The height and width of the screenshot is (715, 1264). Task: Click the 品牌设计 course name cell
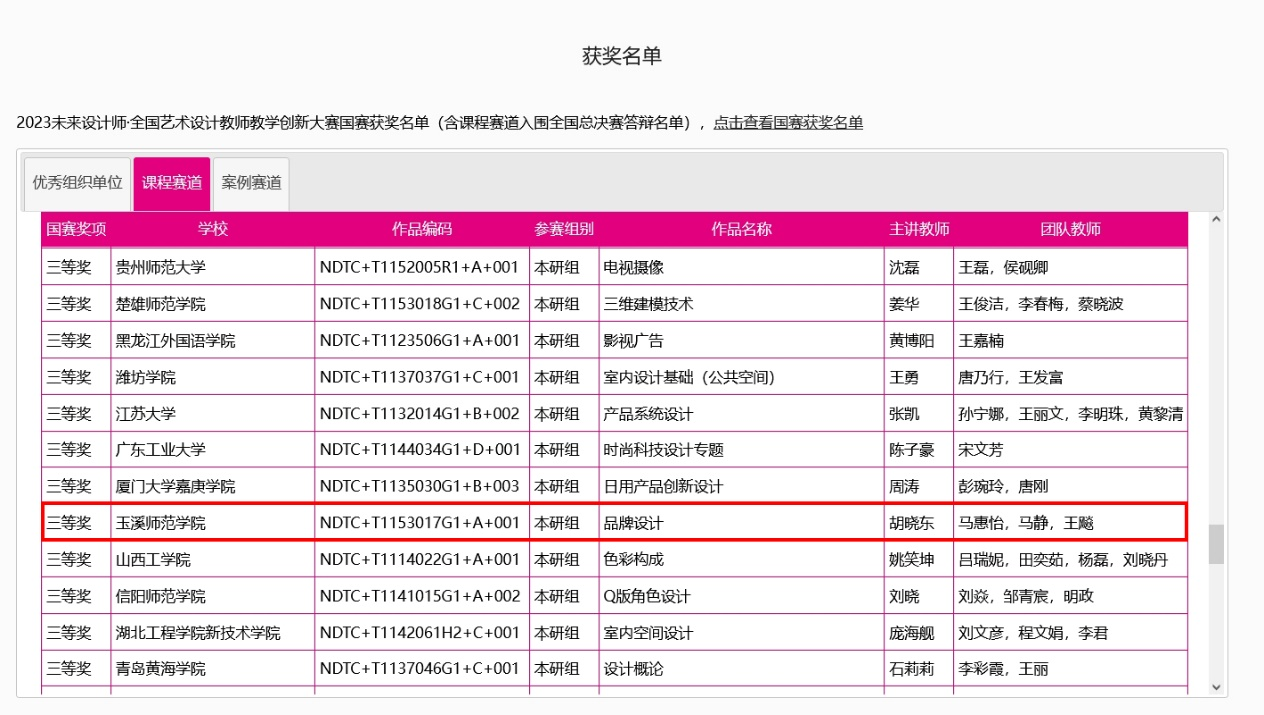tap(633, 523)
